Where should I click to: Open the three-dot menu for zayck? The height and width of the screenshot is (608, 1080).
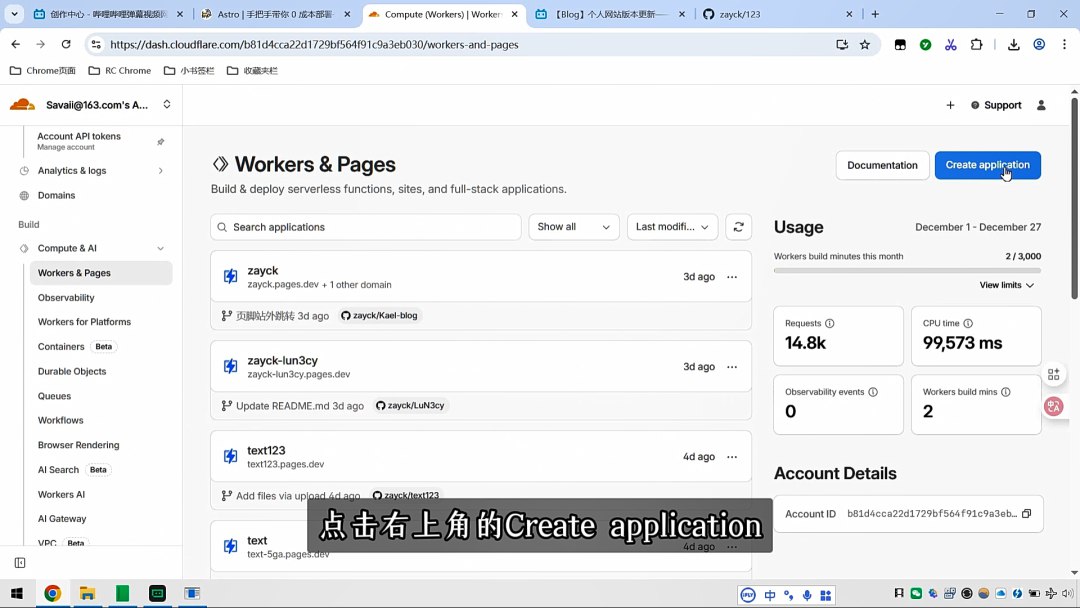732,277
